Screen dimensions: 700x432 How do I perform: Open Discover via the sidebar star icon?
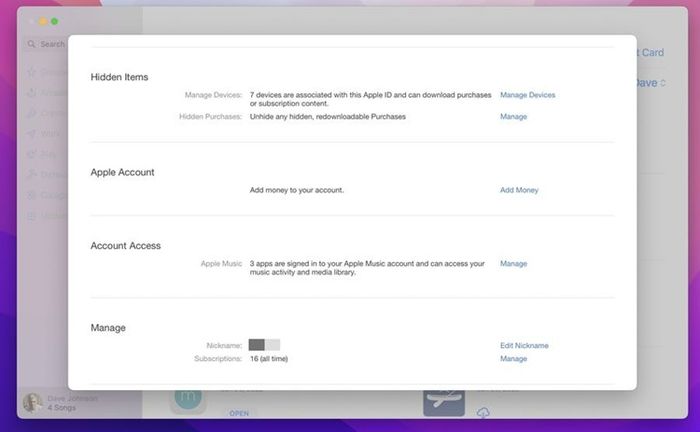[32, 72]
